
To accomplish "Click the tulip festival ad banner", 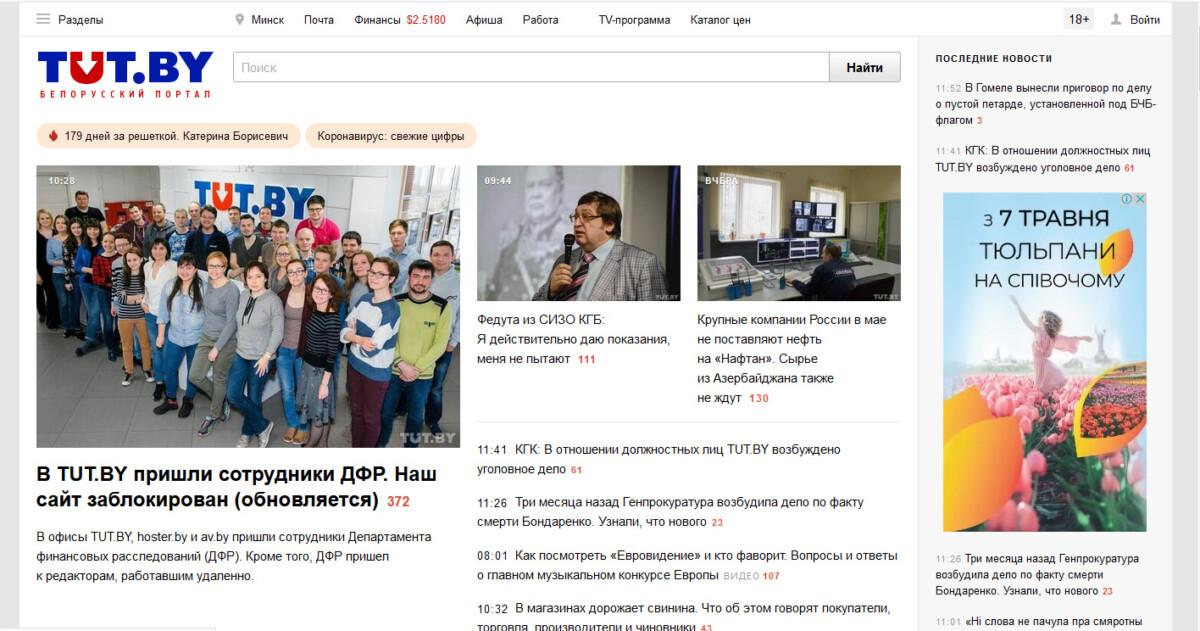I will (x=1044, y=362).
